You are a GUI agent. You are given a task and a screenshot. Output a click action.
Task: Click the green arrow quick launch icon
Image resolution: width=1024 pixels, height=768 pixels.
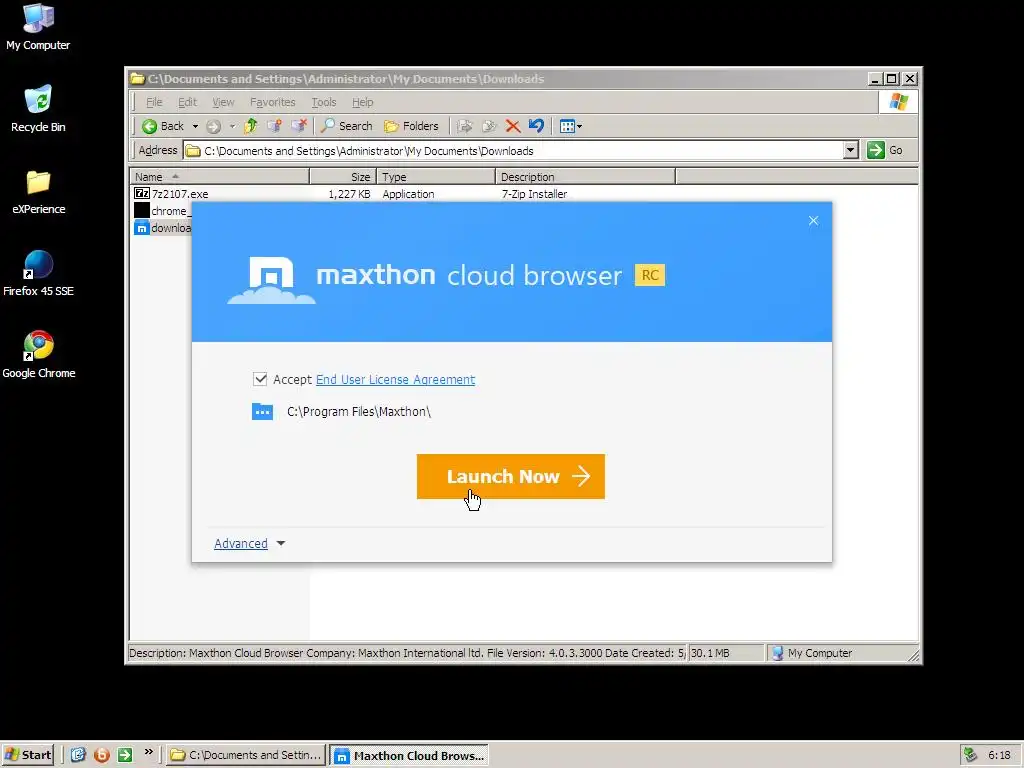(x=125, y=755)
